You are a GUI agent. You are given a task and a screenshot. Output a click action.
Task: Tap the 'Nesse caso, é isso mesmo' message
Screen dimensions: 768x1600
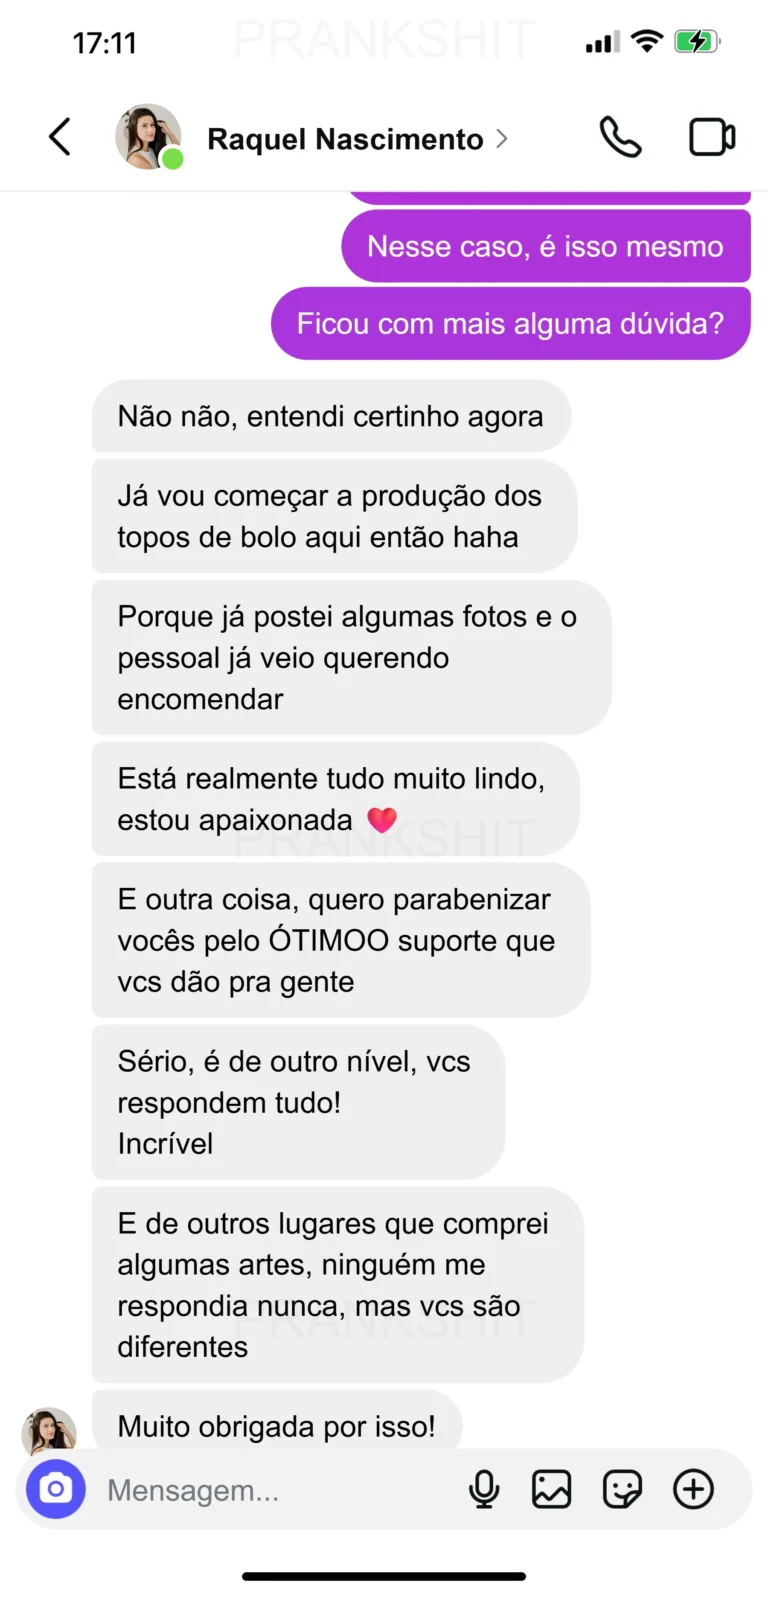[545, 246]
